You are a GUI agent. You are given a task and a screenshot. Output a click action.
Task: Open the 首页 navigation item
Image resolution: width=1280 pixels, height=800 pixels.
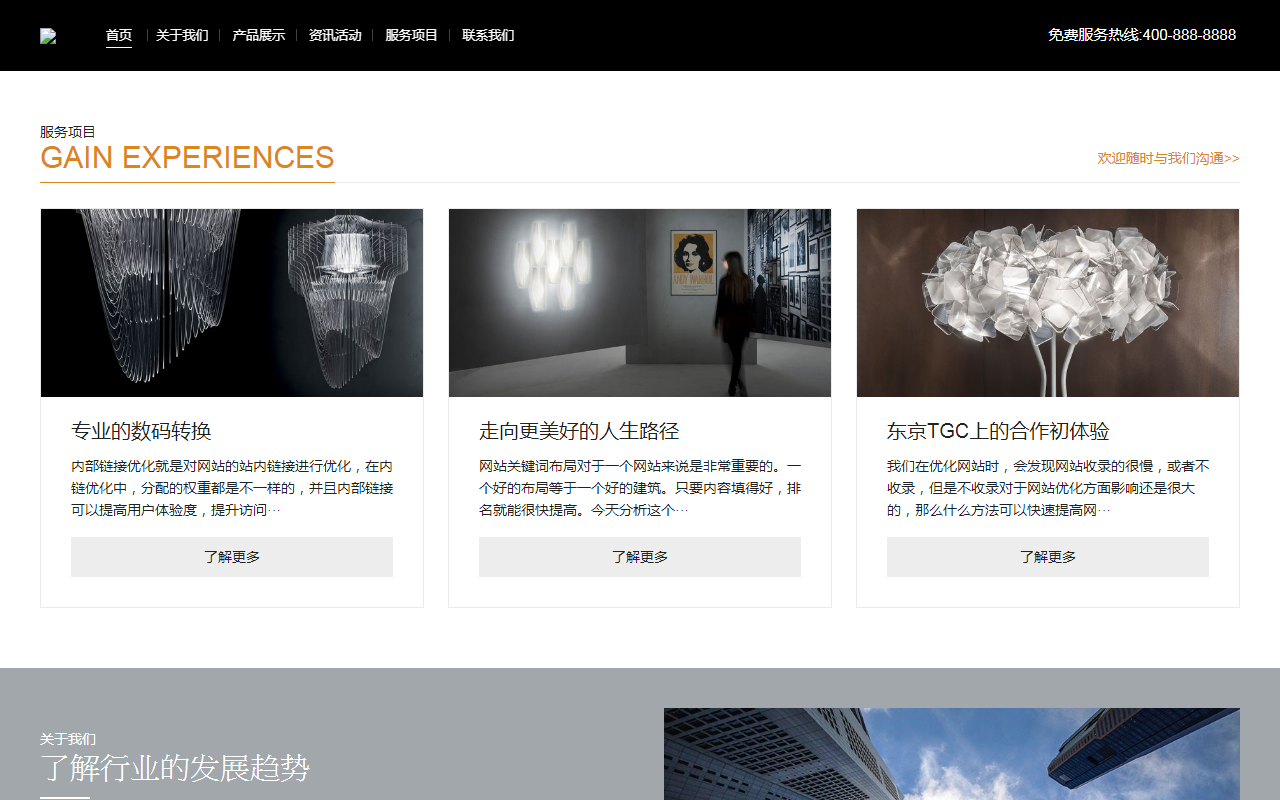tap(119, 35)
